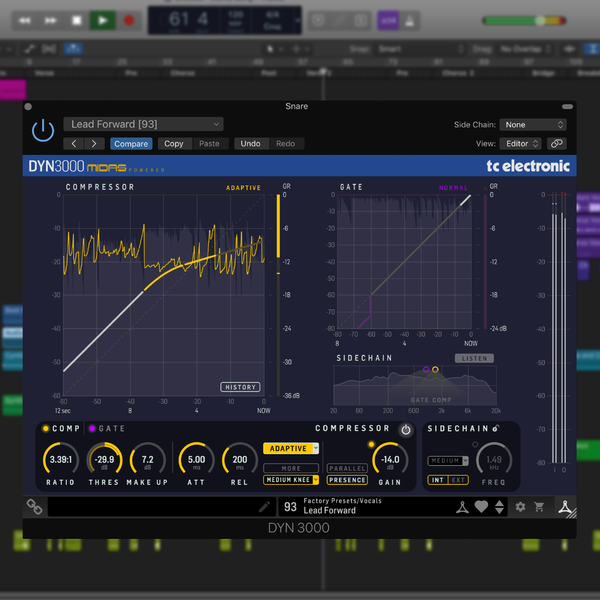Image resolution: width=600 pixels, height=600 pixels.
Task: Click the ADAPTIVE label above compressor graph
Action: click(243, 188)
